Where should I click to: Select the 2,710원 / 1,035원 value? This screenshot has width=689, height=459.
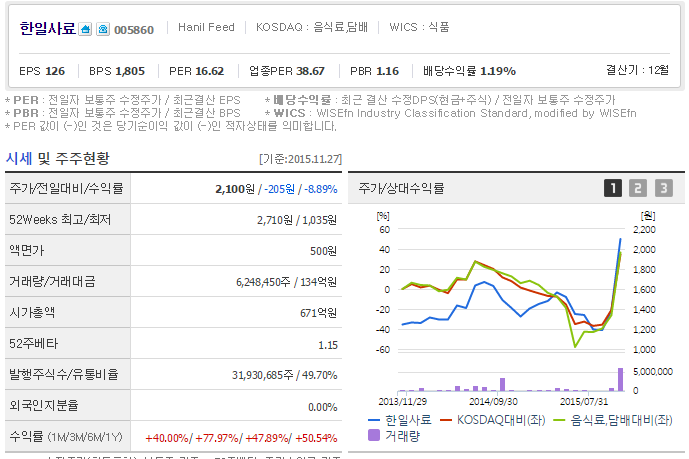297,220
